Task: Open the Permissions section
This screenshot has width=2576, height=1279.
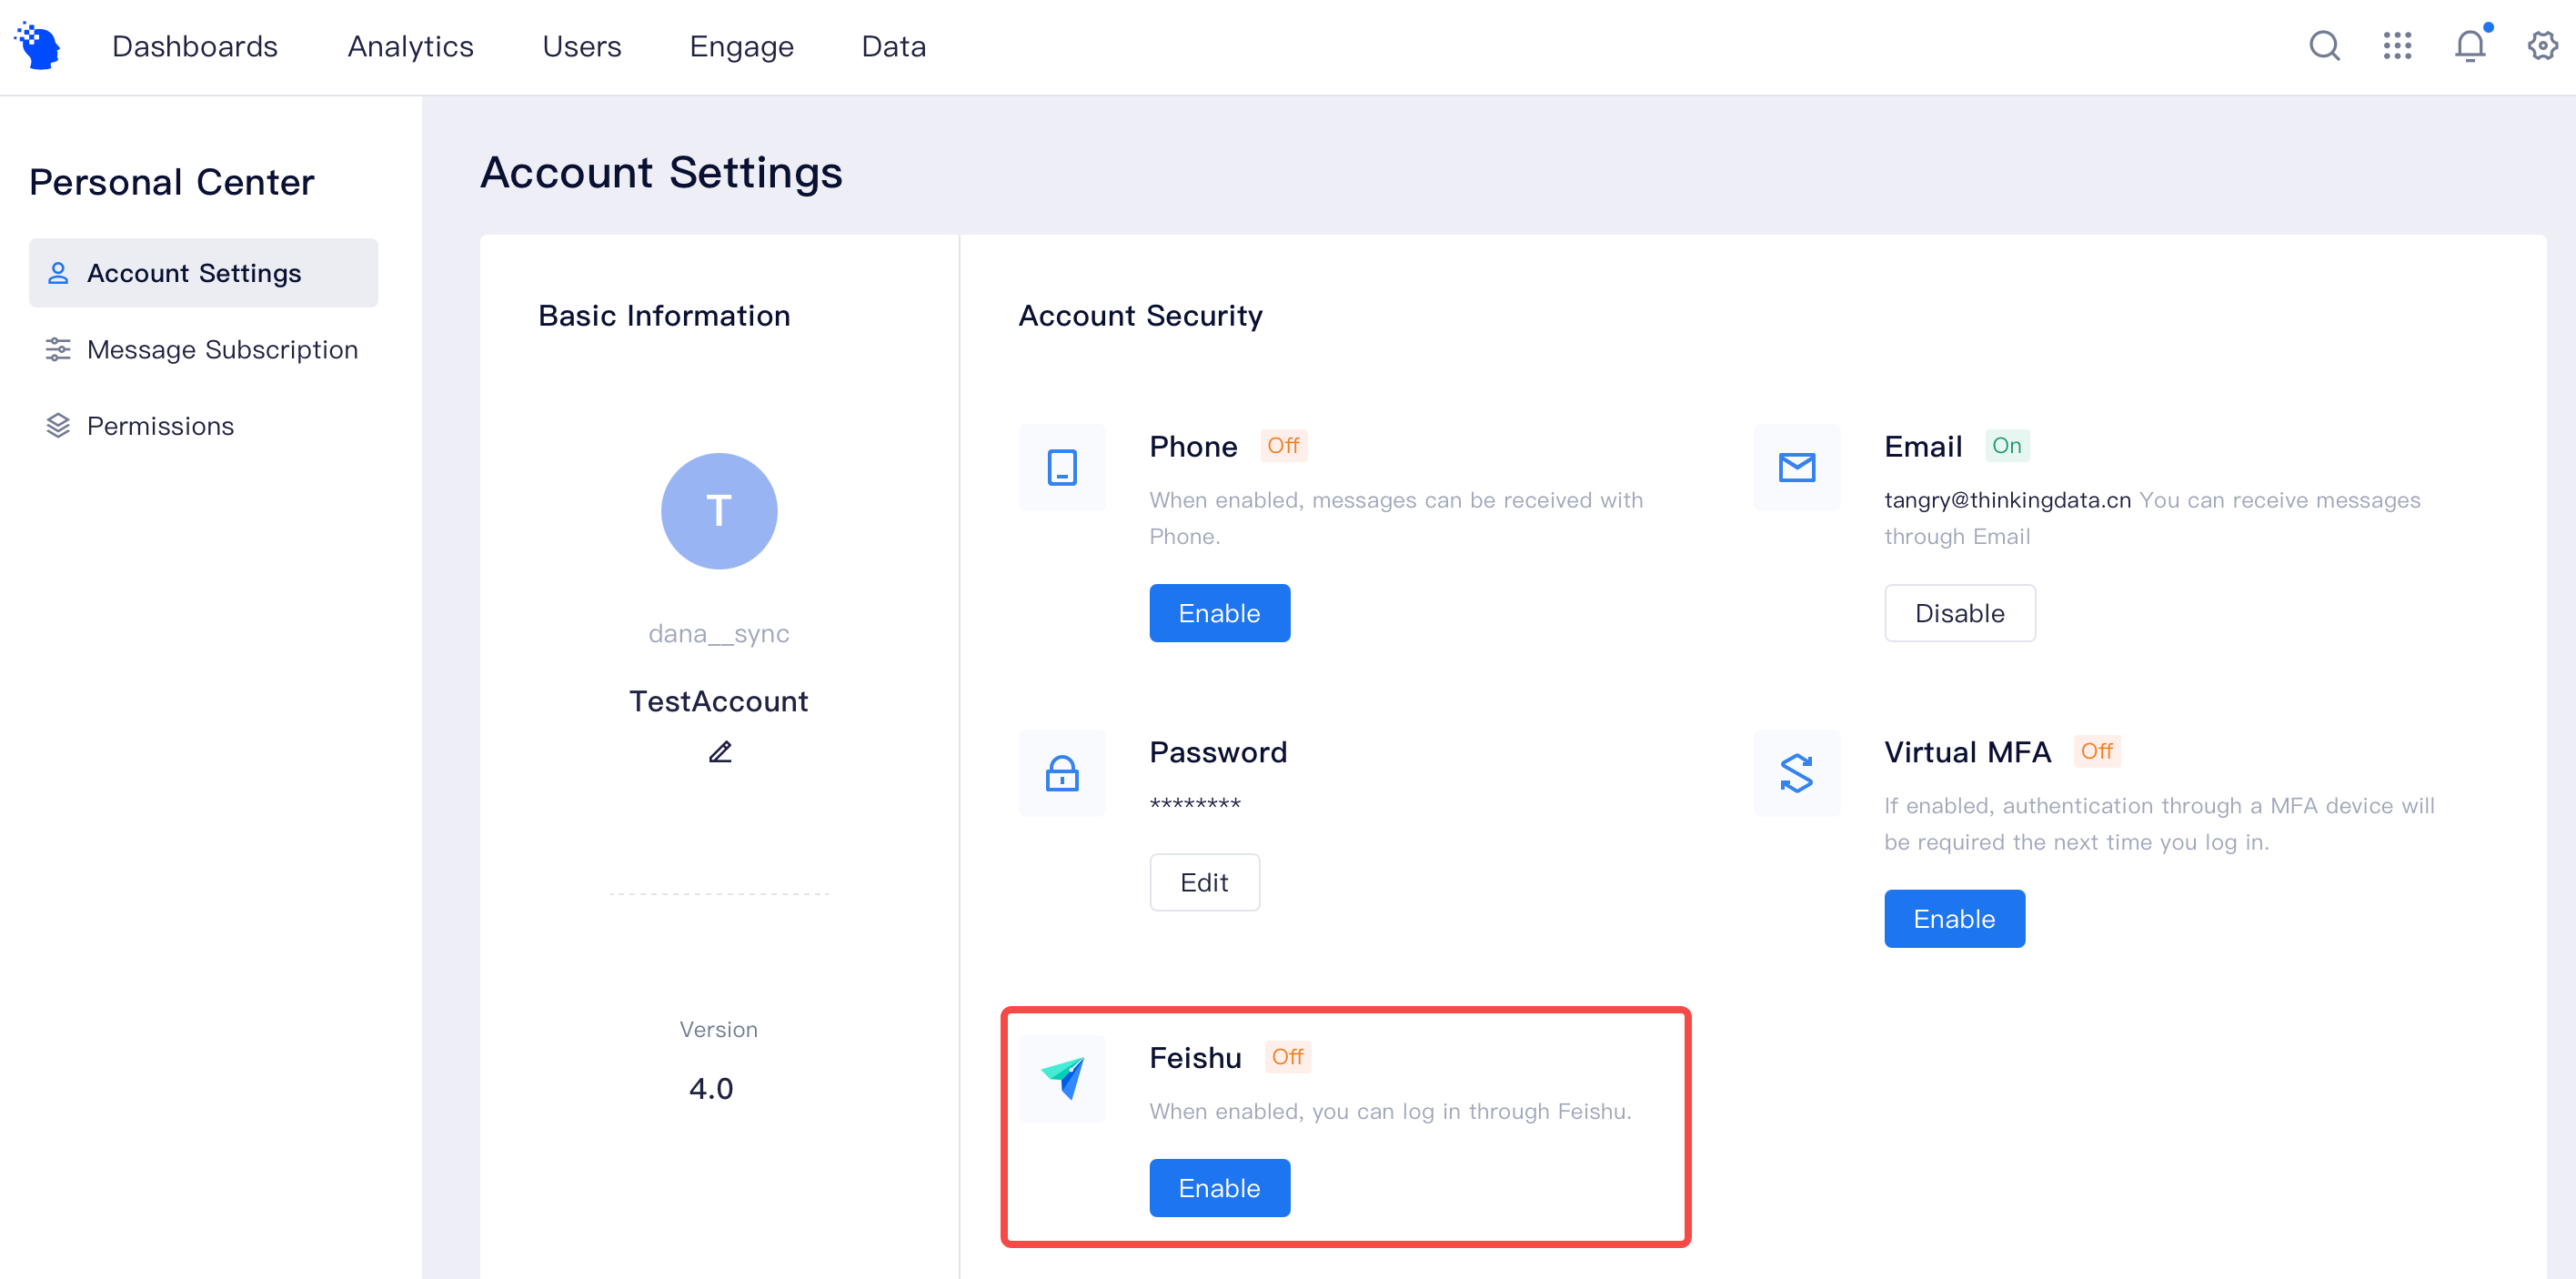Action: click(x=160, y=426)
